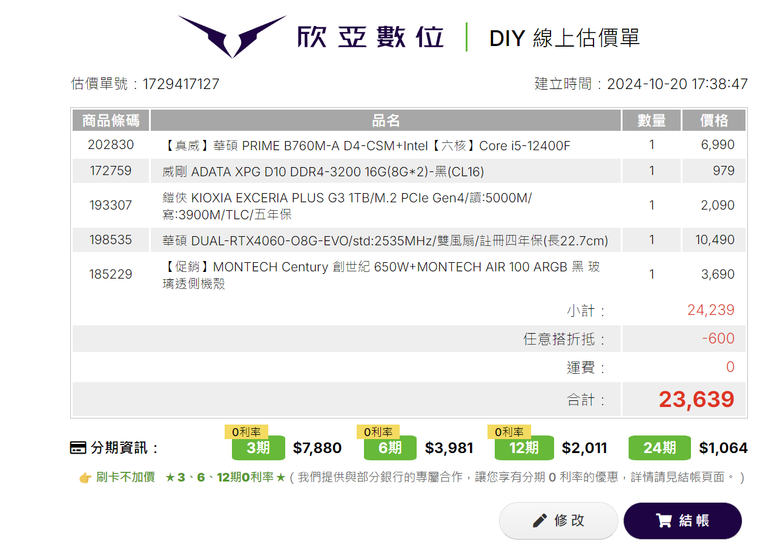Click the total amount 23,639
The width and height of the screenshot is (780, 556).
tap(696, 399)
